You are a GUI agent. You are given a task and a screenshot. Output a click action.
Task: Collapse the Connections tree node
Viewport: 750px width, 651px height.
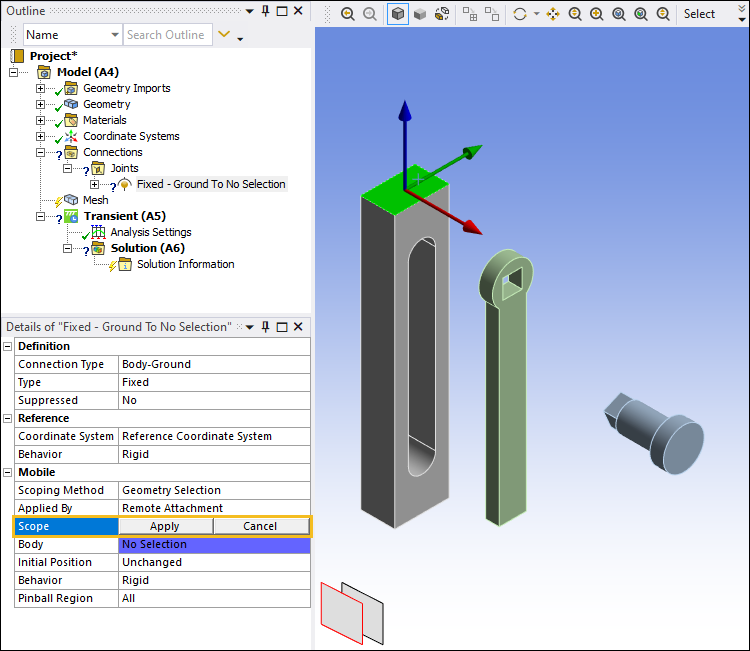[x=41, y=152]
